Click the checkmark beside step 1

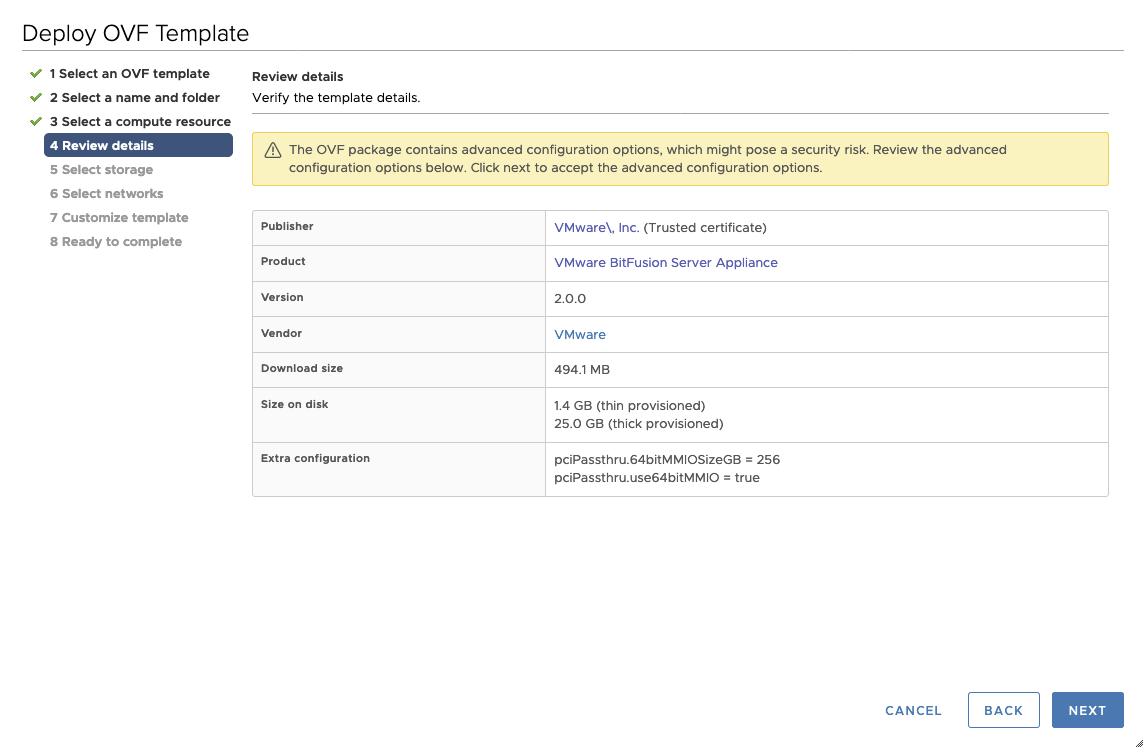point(37,73)
